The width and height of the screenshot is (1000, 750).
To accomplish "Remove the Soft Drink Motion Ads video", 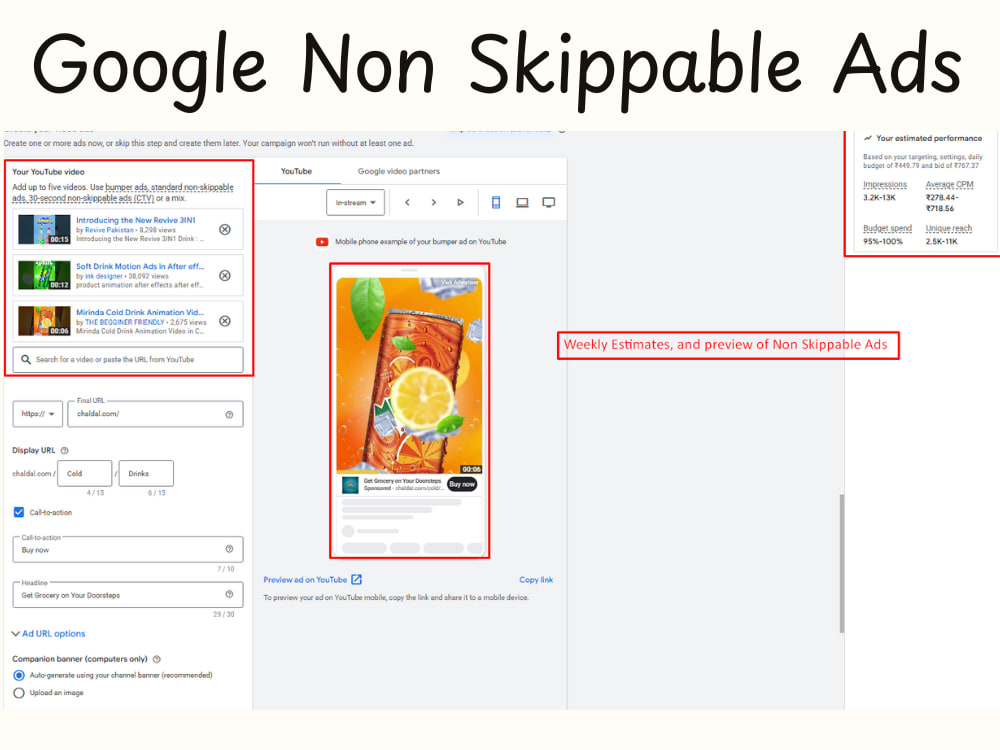I will click(x=225, y=276).
